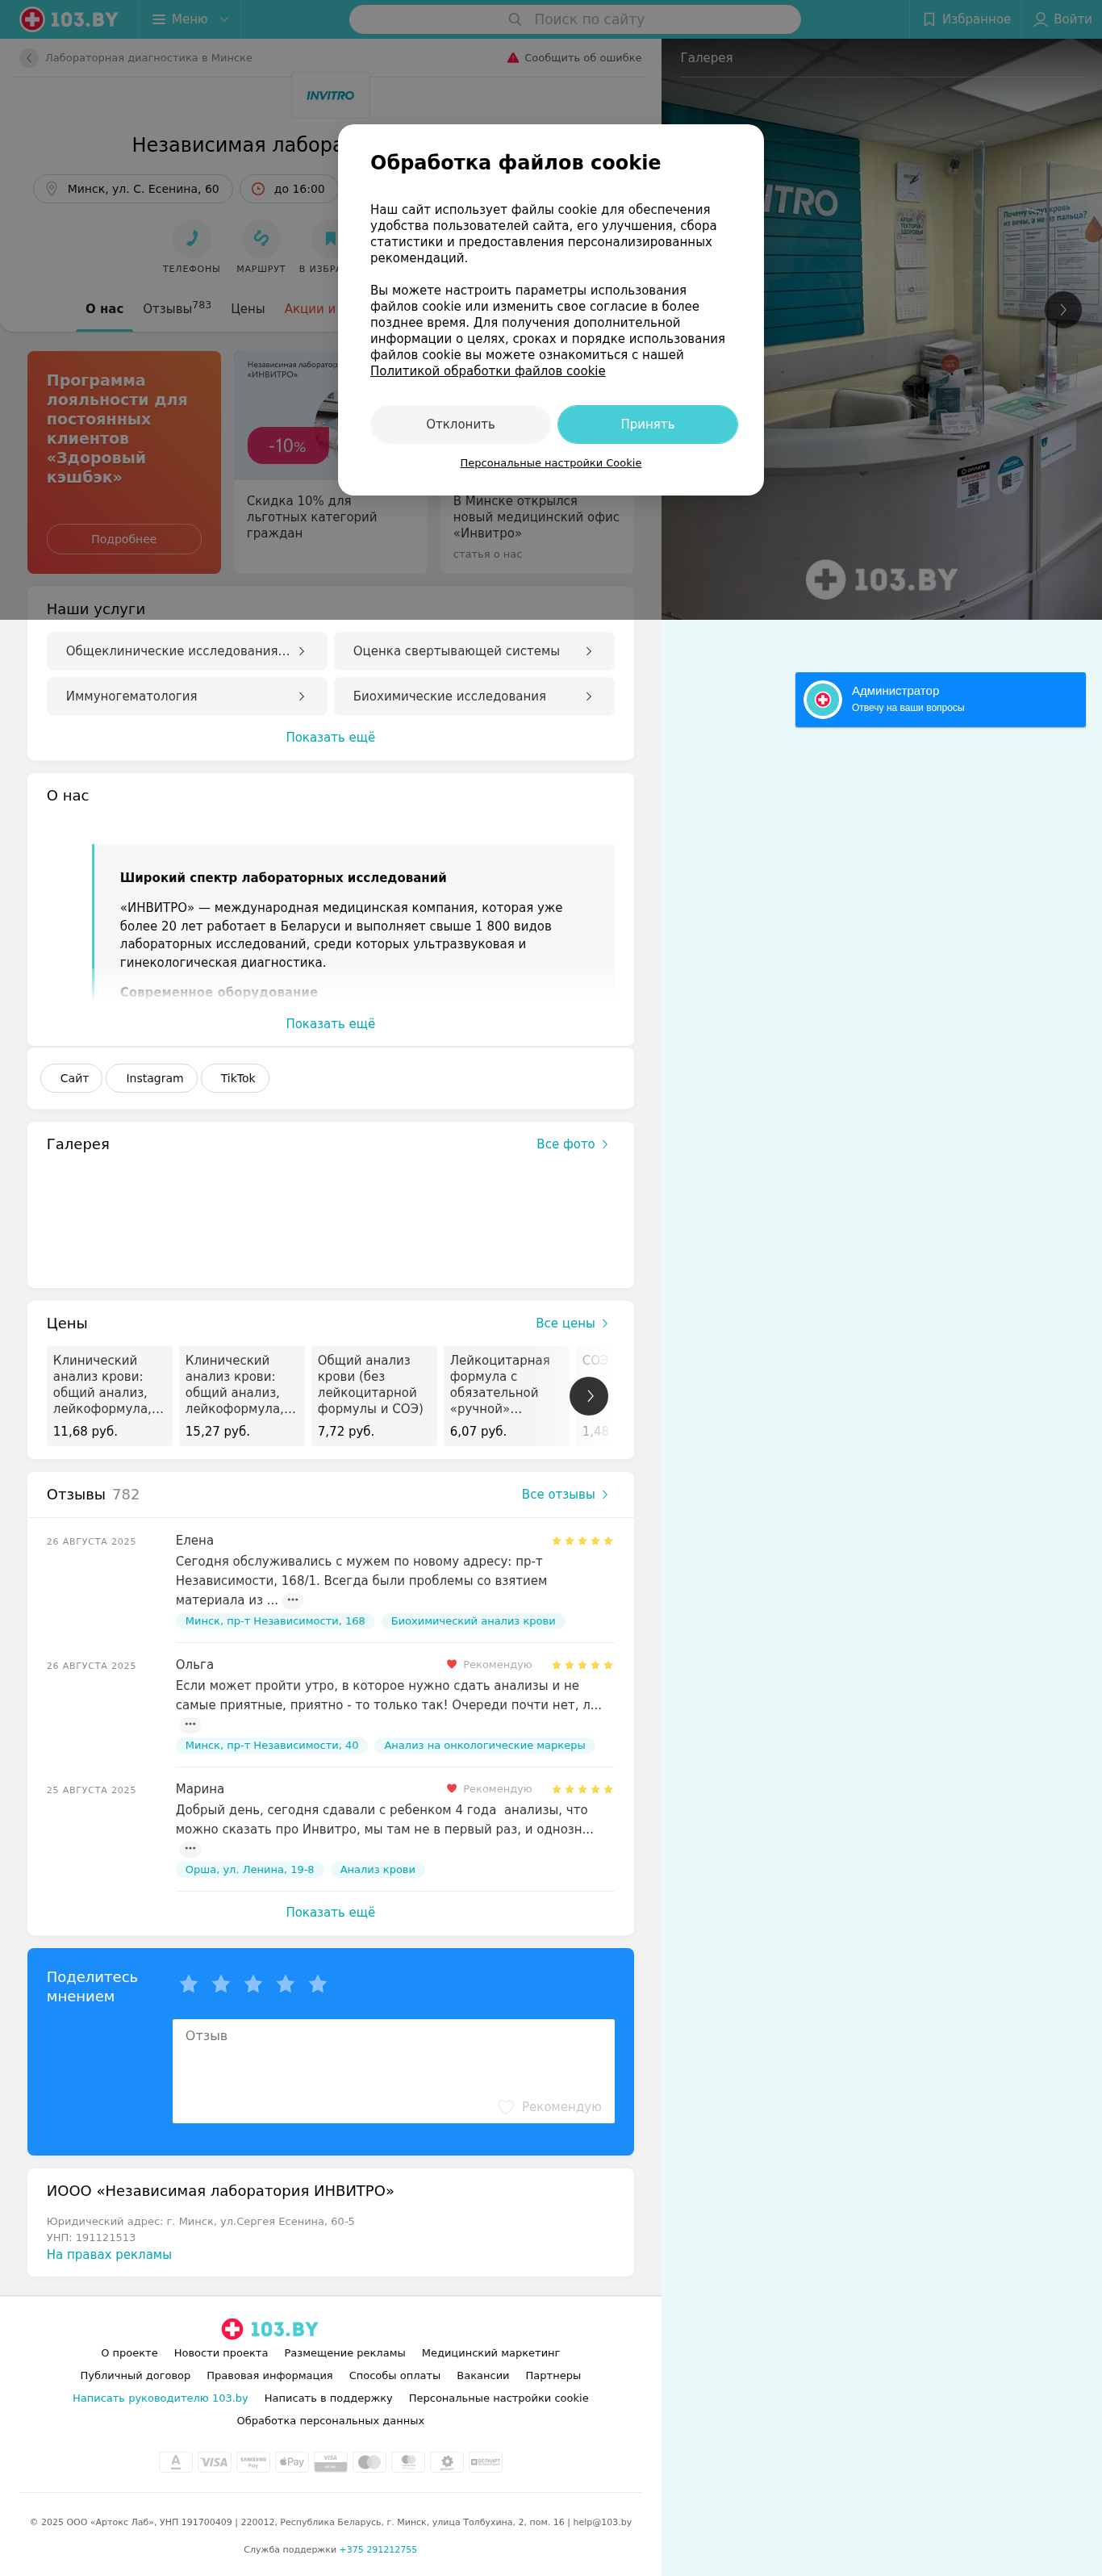Click the site search field

pos(575,19)
